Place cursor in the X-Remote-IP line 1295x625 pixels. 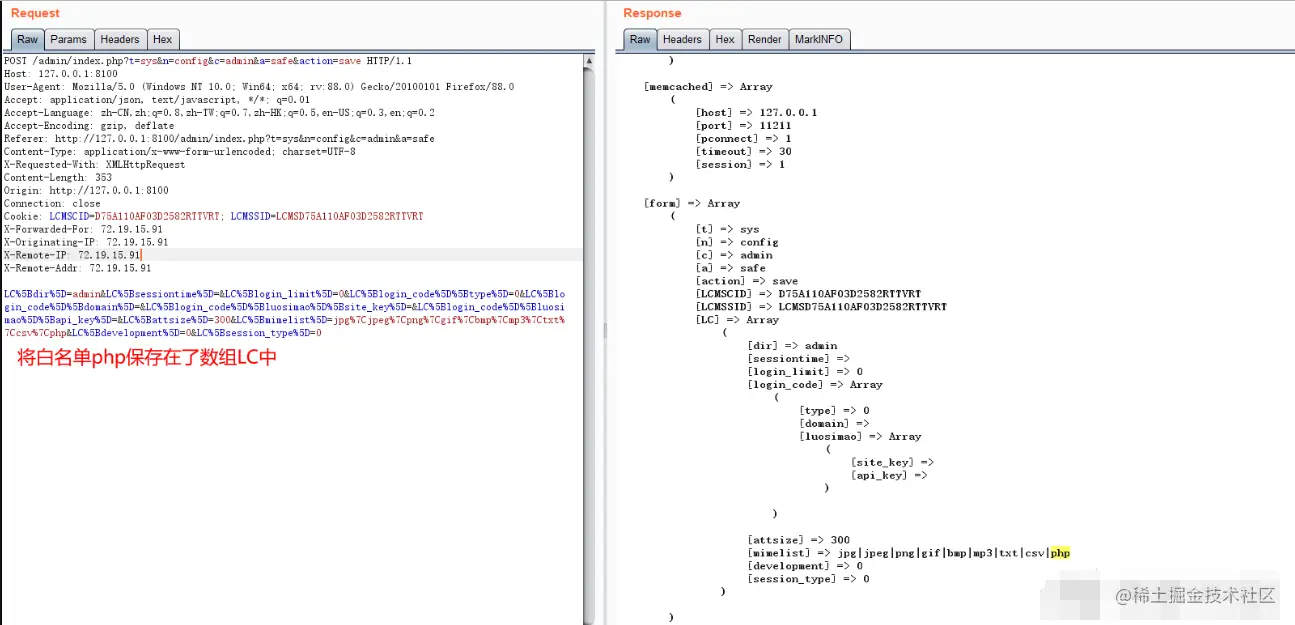(73, 255)
